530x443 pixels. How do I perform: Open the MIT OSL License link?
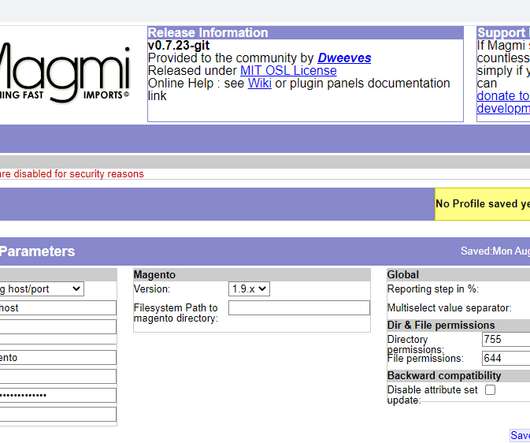pos(288,71)
